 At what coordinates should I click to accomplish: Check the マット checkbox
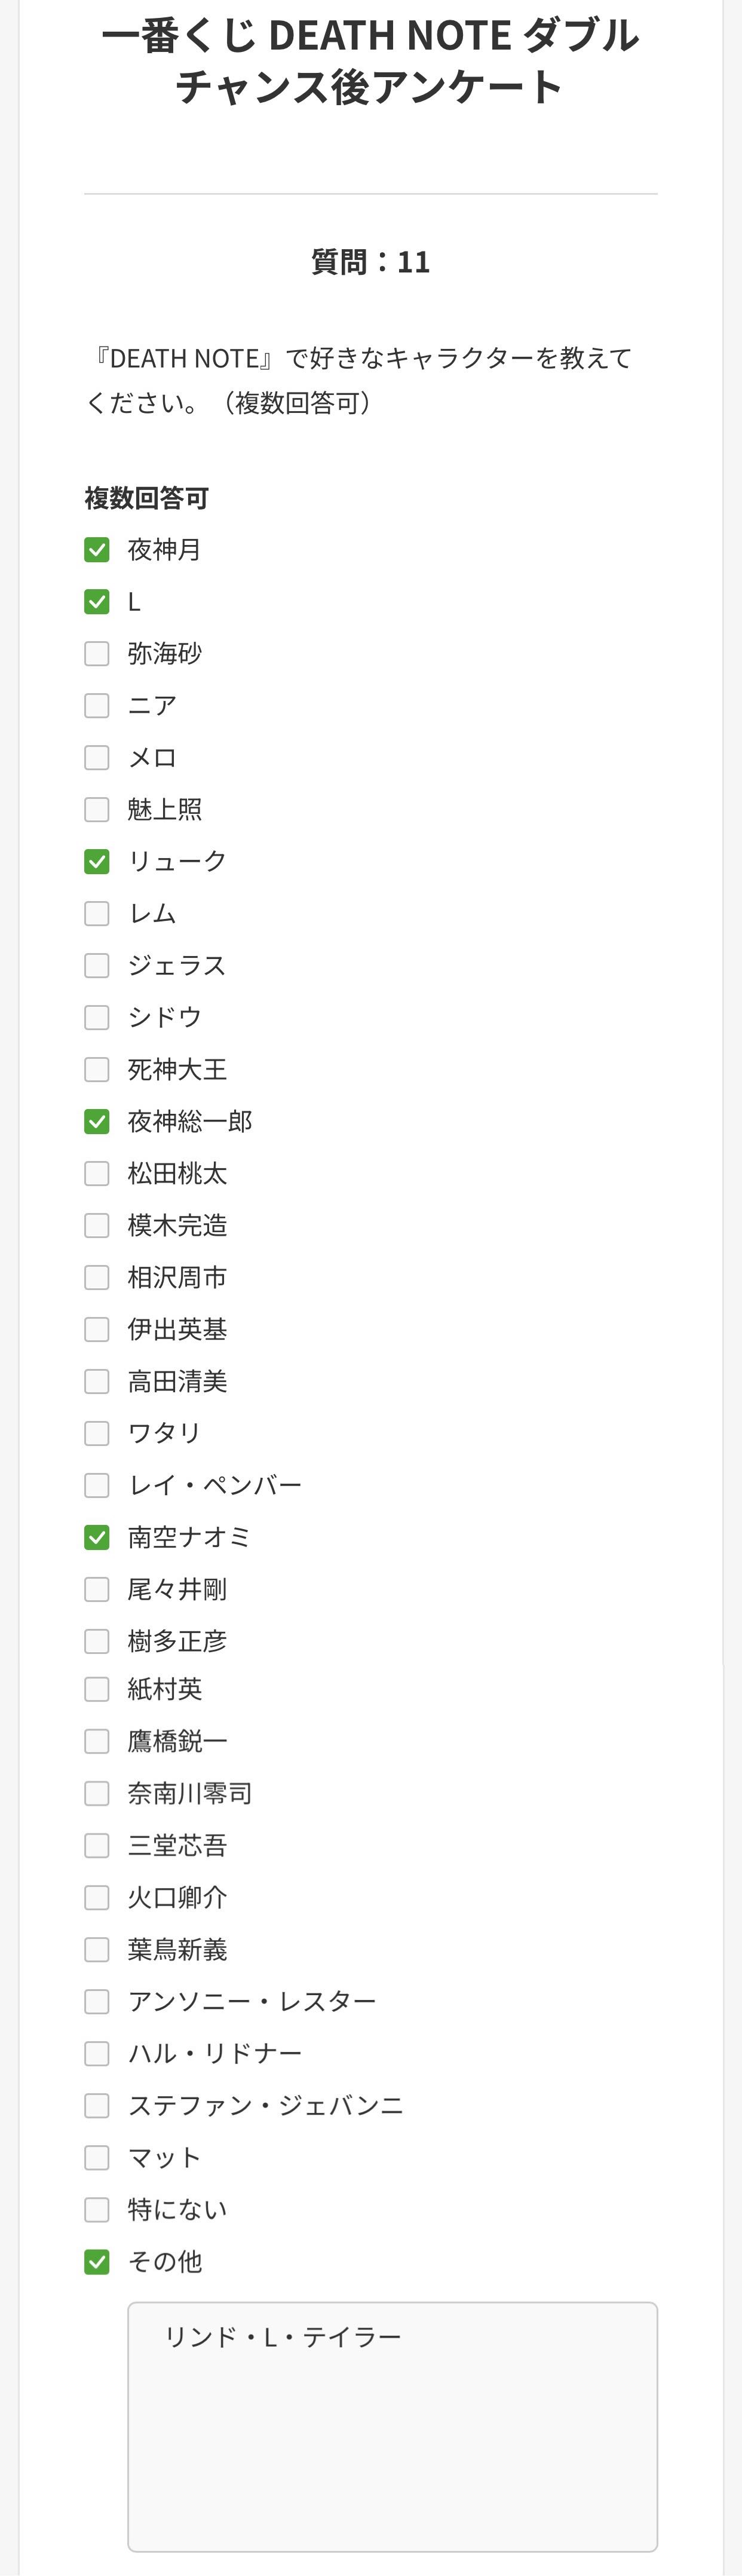click(x=97, y=2158)
